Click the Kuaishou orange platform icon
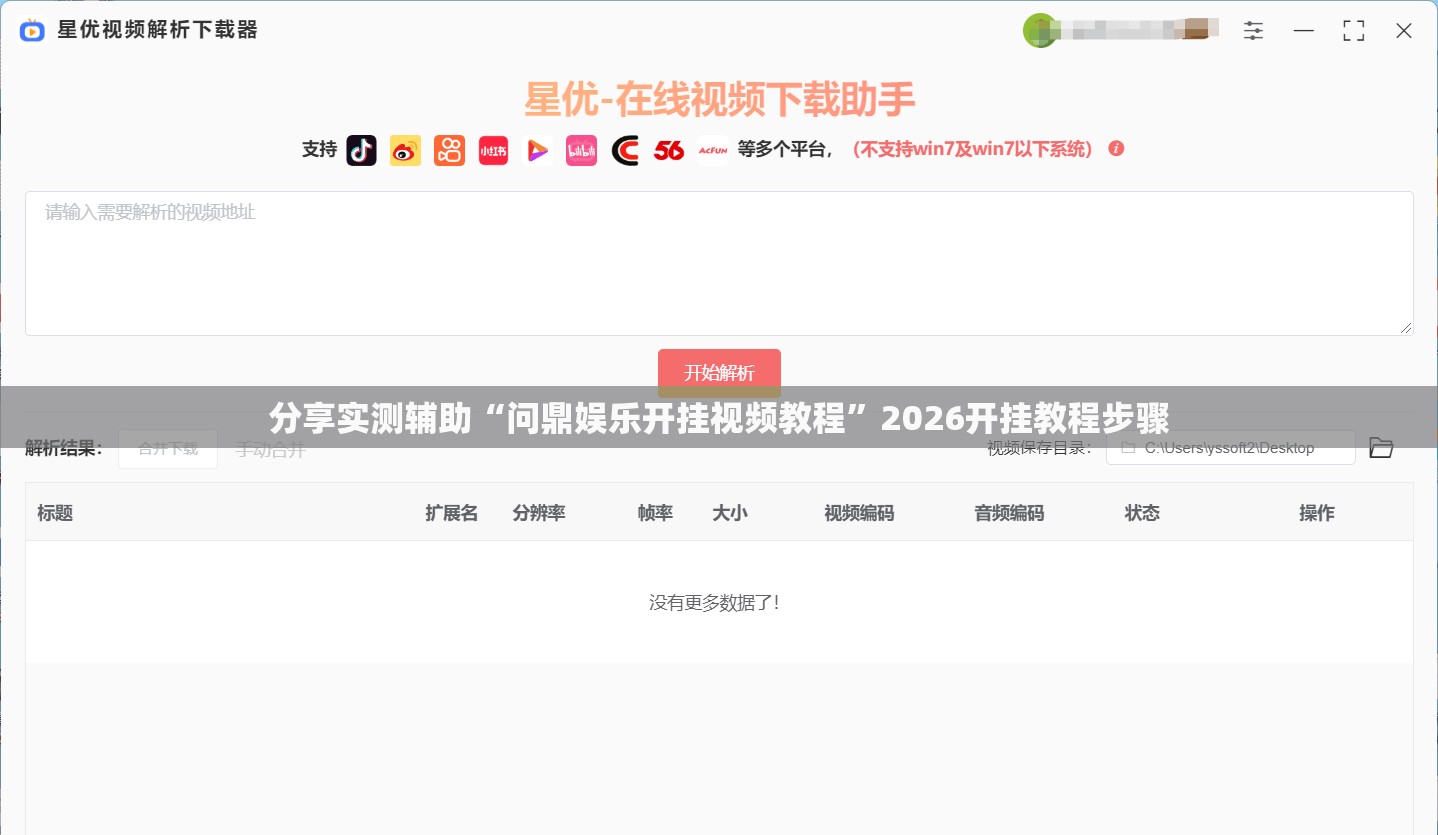This screenshot has height=835, width=1438. (x=449, y=150)
